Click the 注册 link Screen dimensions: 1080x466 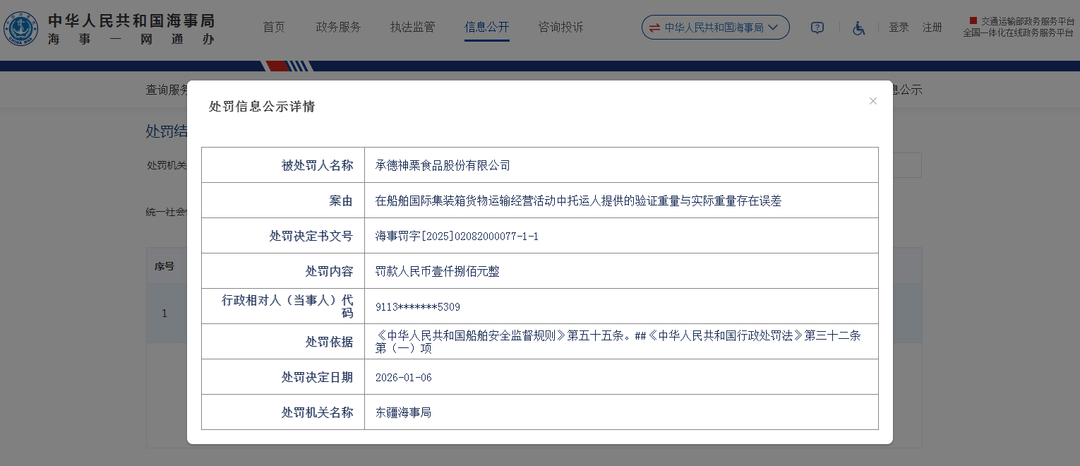(x=932, y=28)
